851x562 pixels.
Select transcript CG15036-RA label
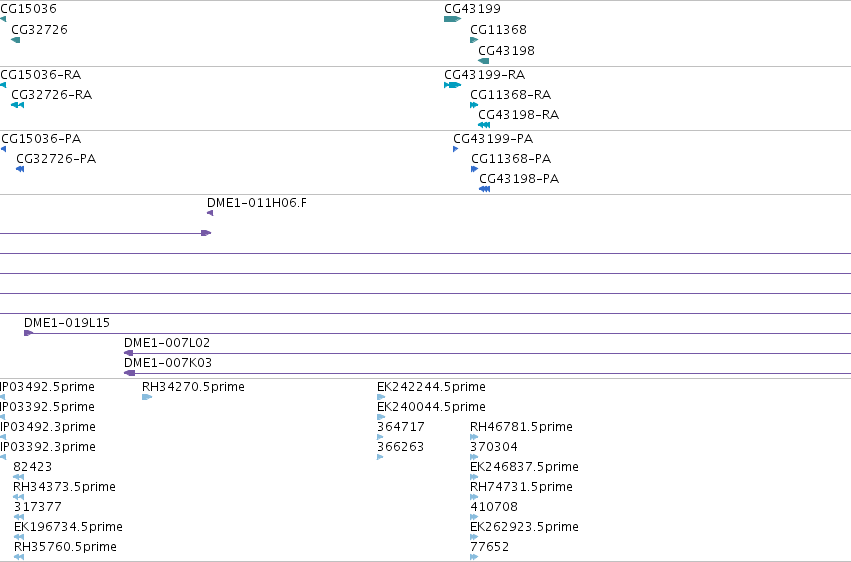click(x=41, y=75)
